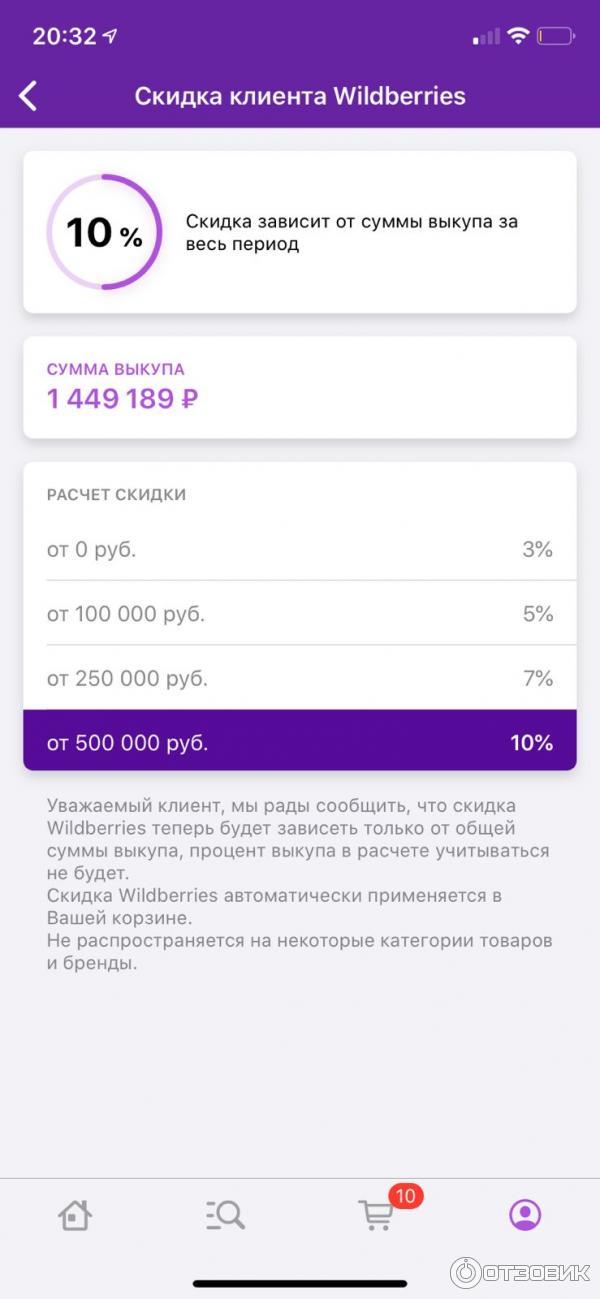Tap the 'Скидка клиента Wildberries' title
The width and height of the screenshot is (600, 1299).
click(300, 96)
